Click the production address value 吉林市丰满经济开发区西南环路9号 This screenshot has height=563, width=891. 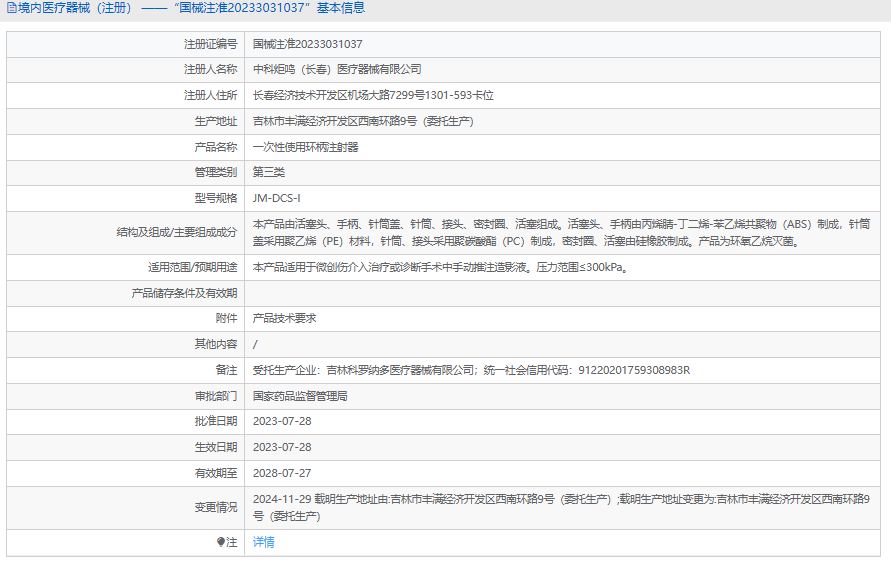tap(362, 121)
